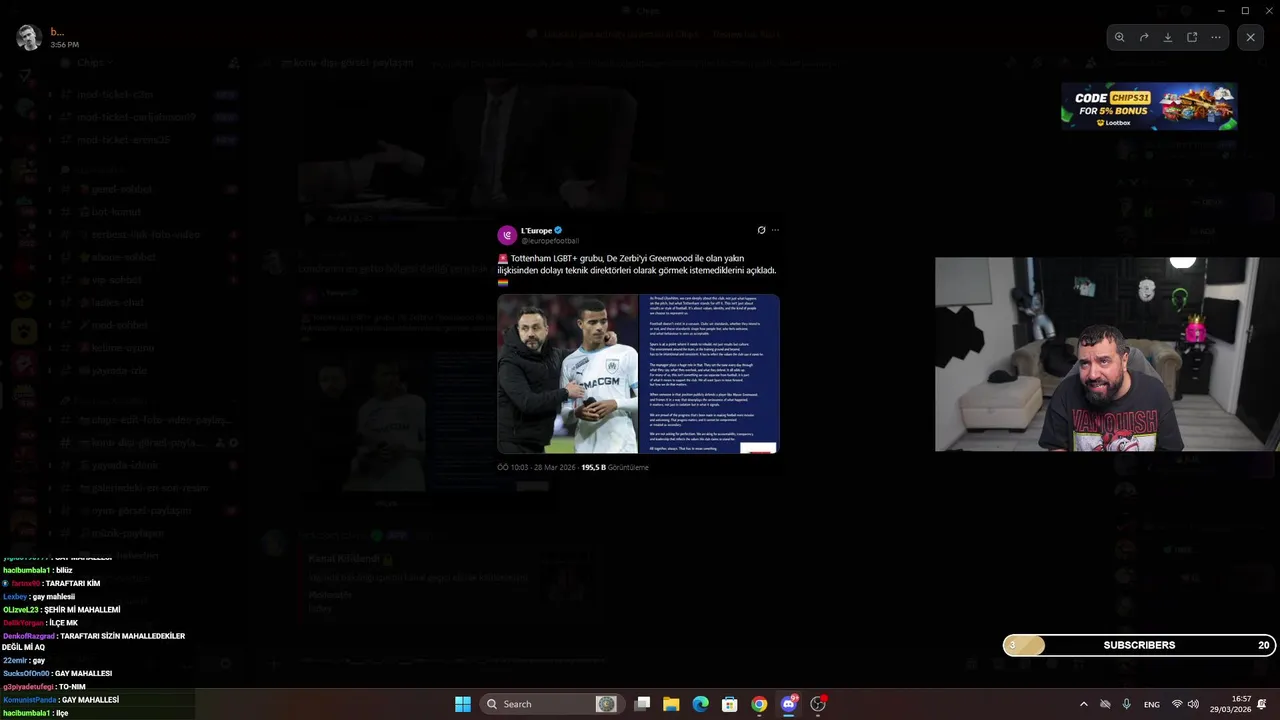Forward the image with the arrow icon

pyautogui.click(x=1144, y=37)
